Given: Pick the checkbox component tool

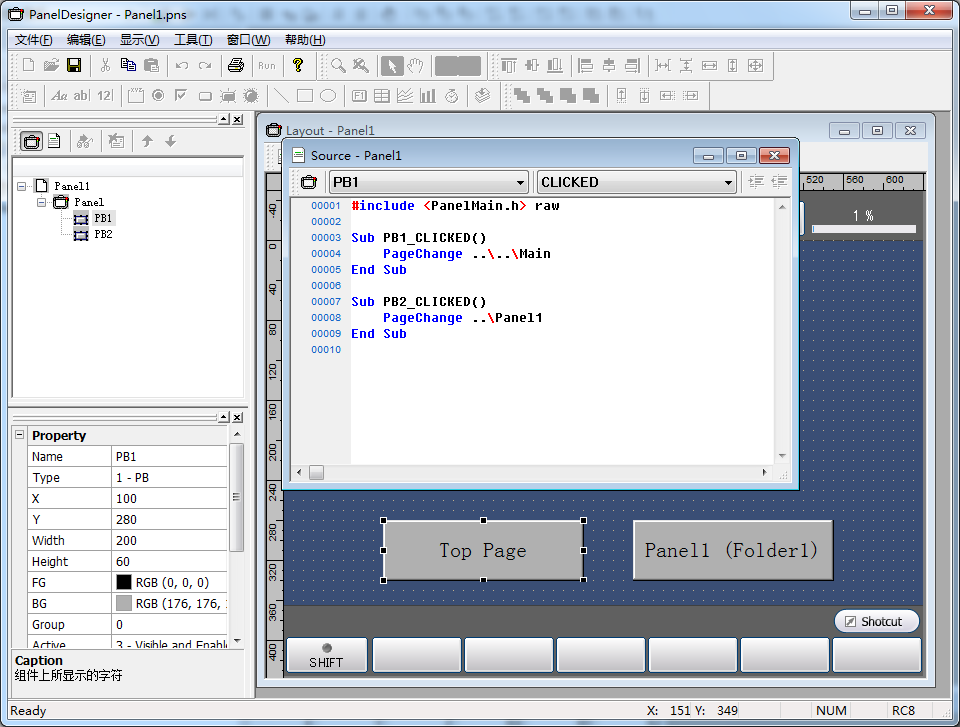Looking at the screenshot, I should (180, 96).
